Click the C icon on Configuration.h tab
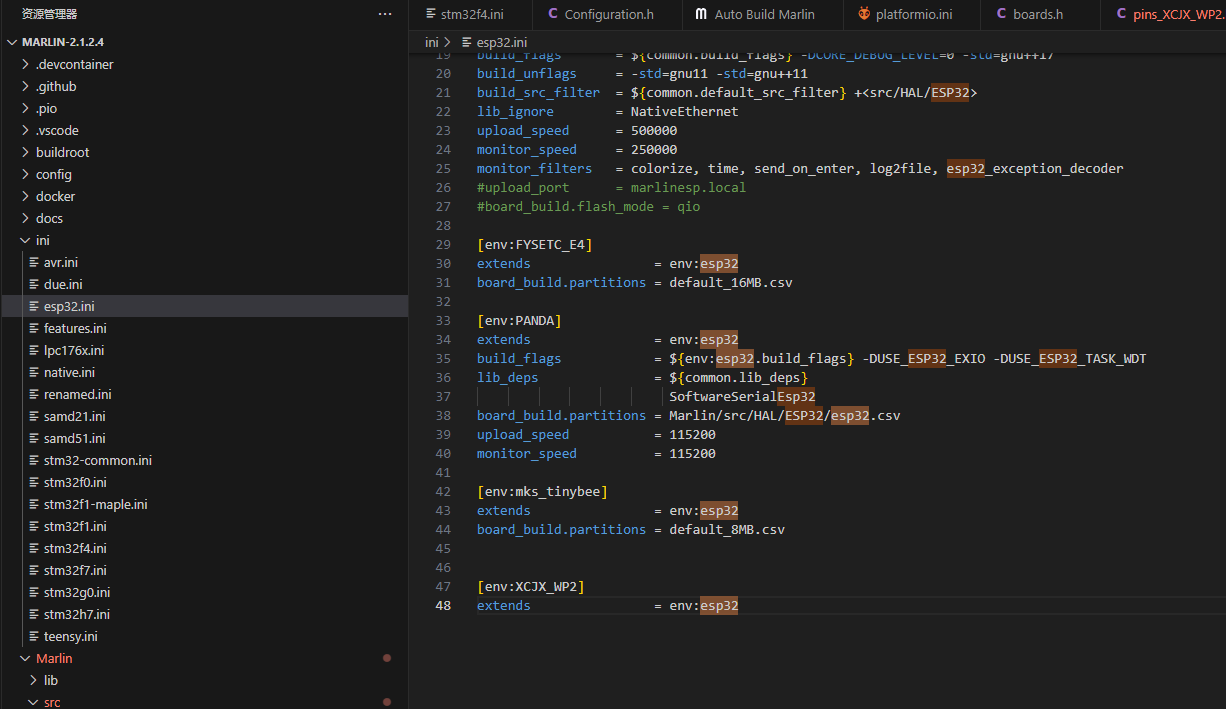This screenshot has width=1226, height=709. (x=553, y=14)
